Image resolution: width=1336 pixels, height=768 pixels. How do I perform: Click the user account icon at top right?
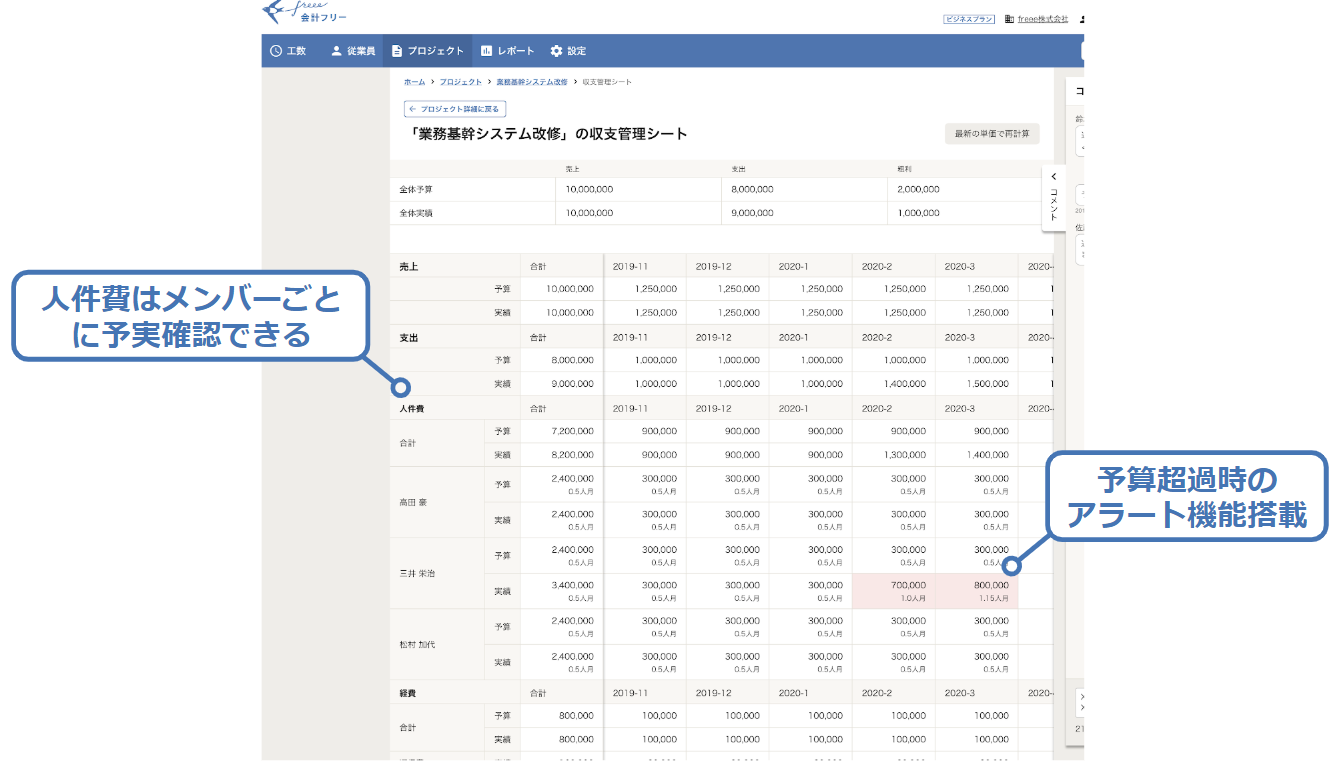coord(1083,18)
